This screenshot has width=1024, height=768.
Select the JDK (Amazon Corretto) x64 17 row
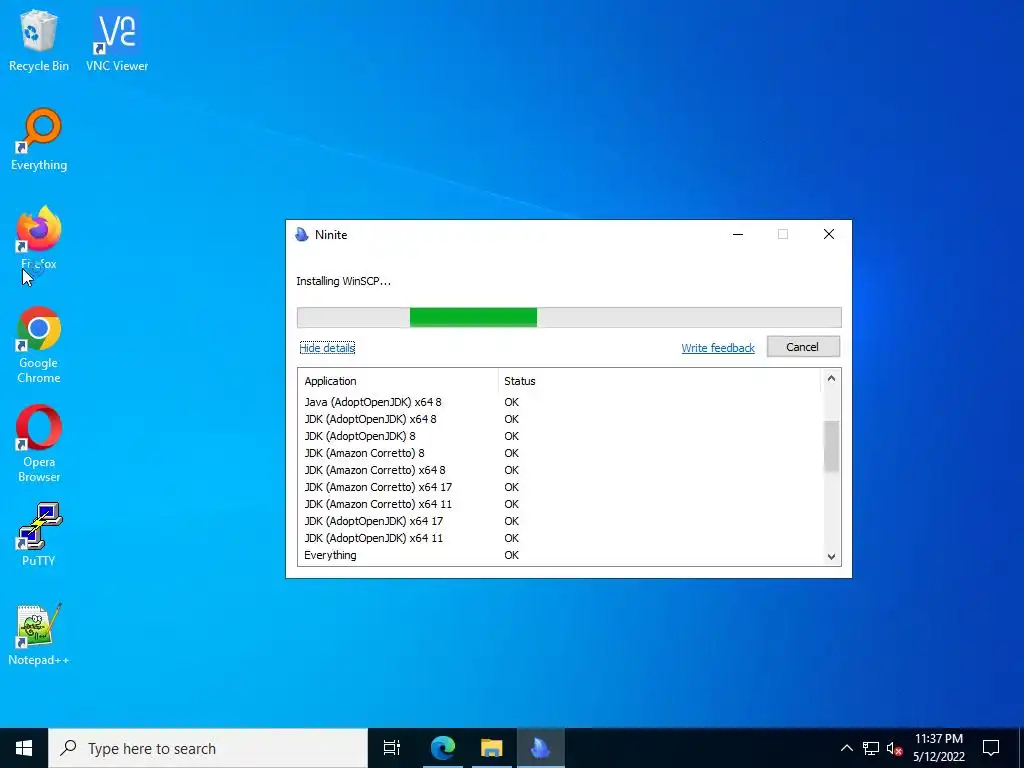click(x=560, y=487)
